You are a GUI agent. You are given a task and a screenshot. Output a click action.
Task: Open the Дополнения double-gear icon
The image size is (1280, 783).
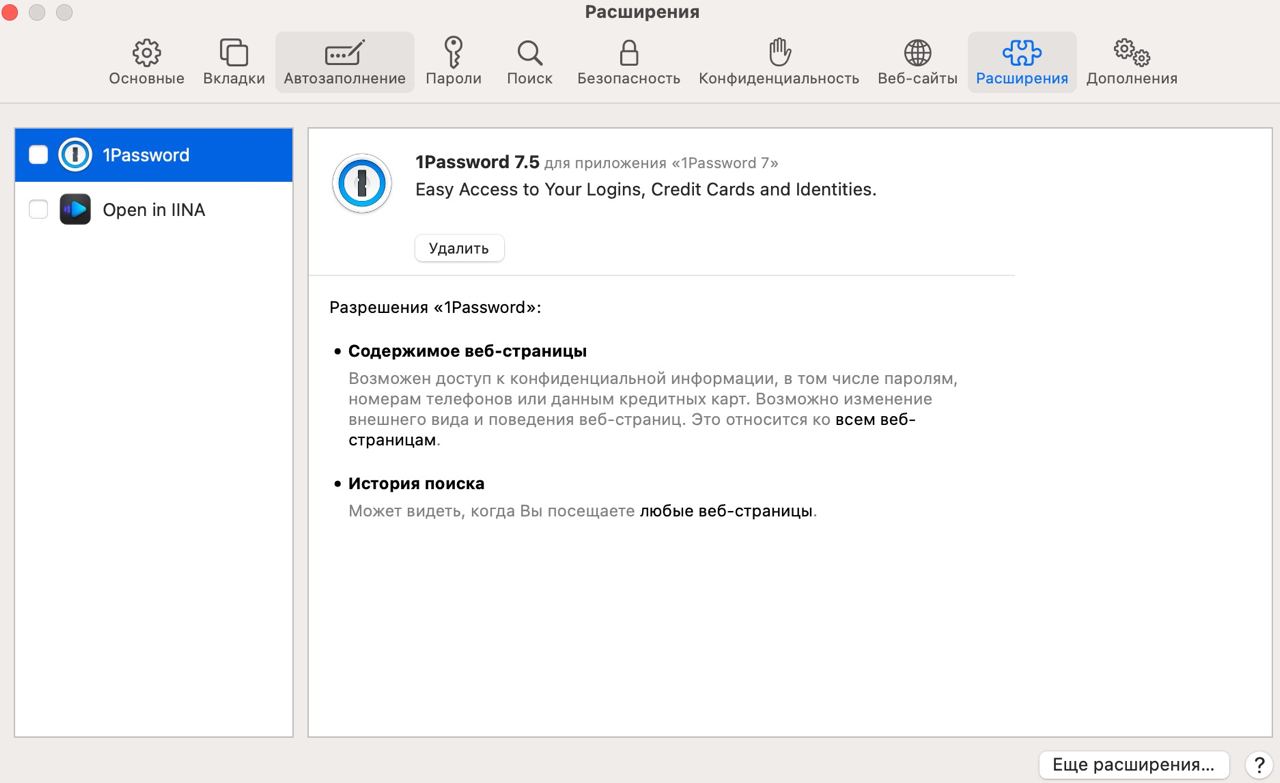[x=1132, y=52]
